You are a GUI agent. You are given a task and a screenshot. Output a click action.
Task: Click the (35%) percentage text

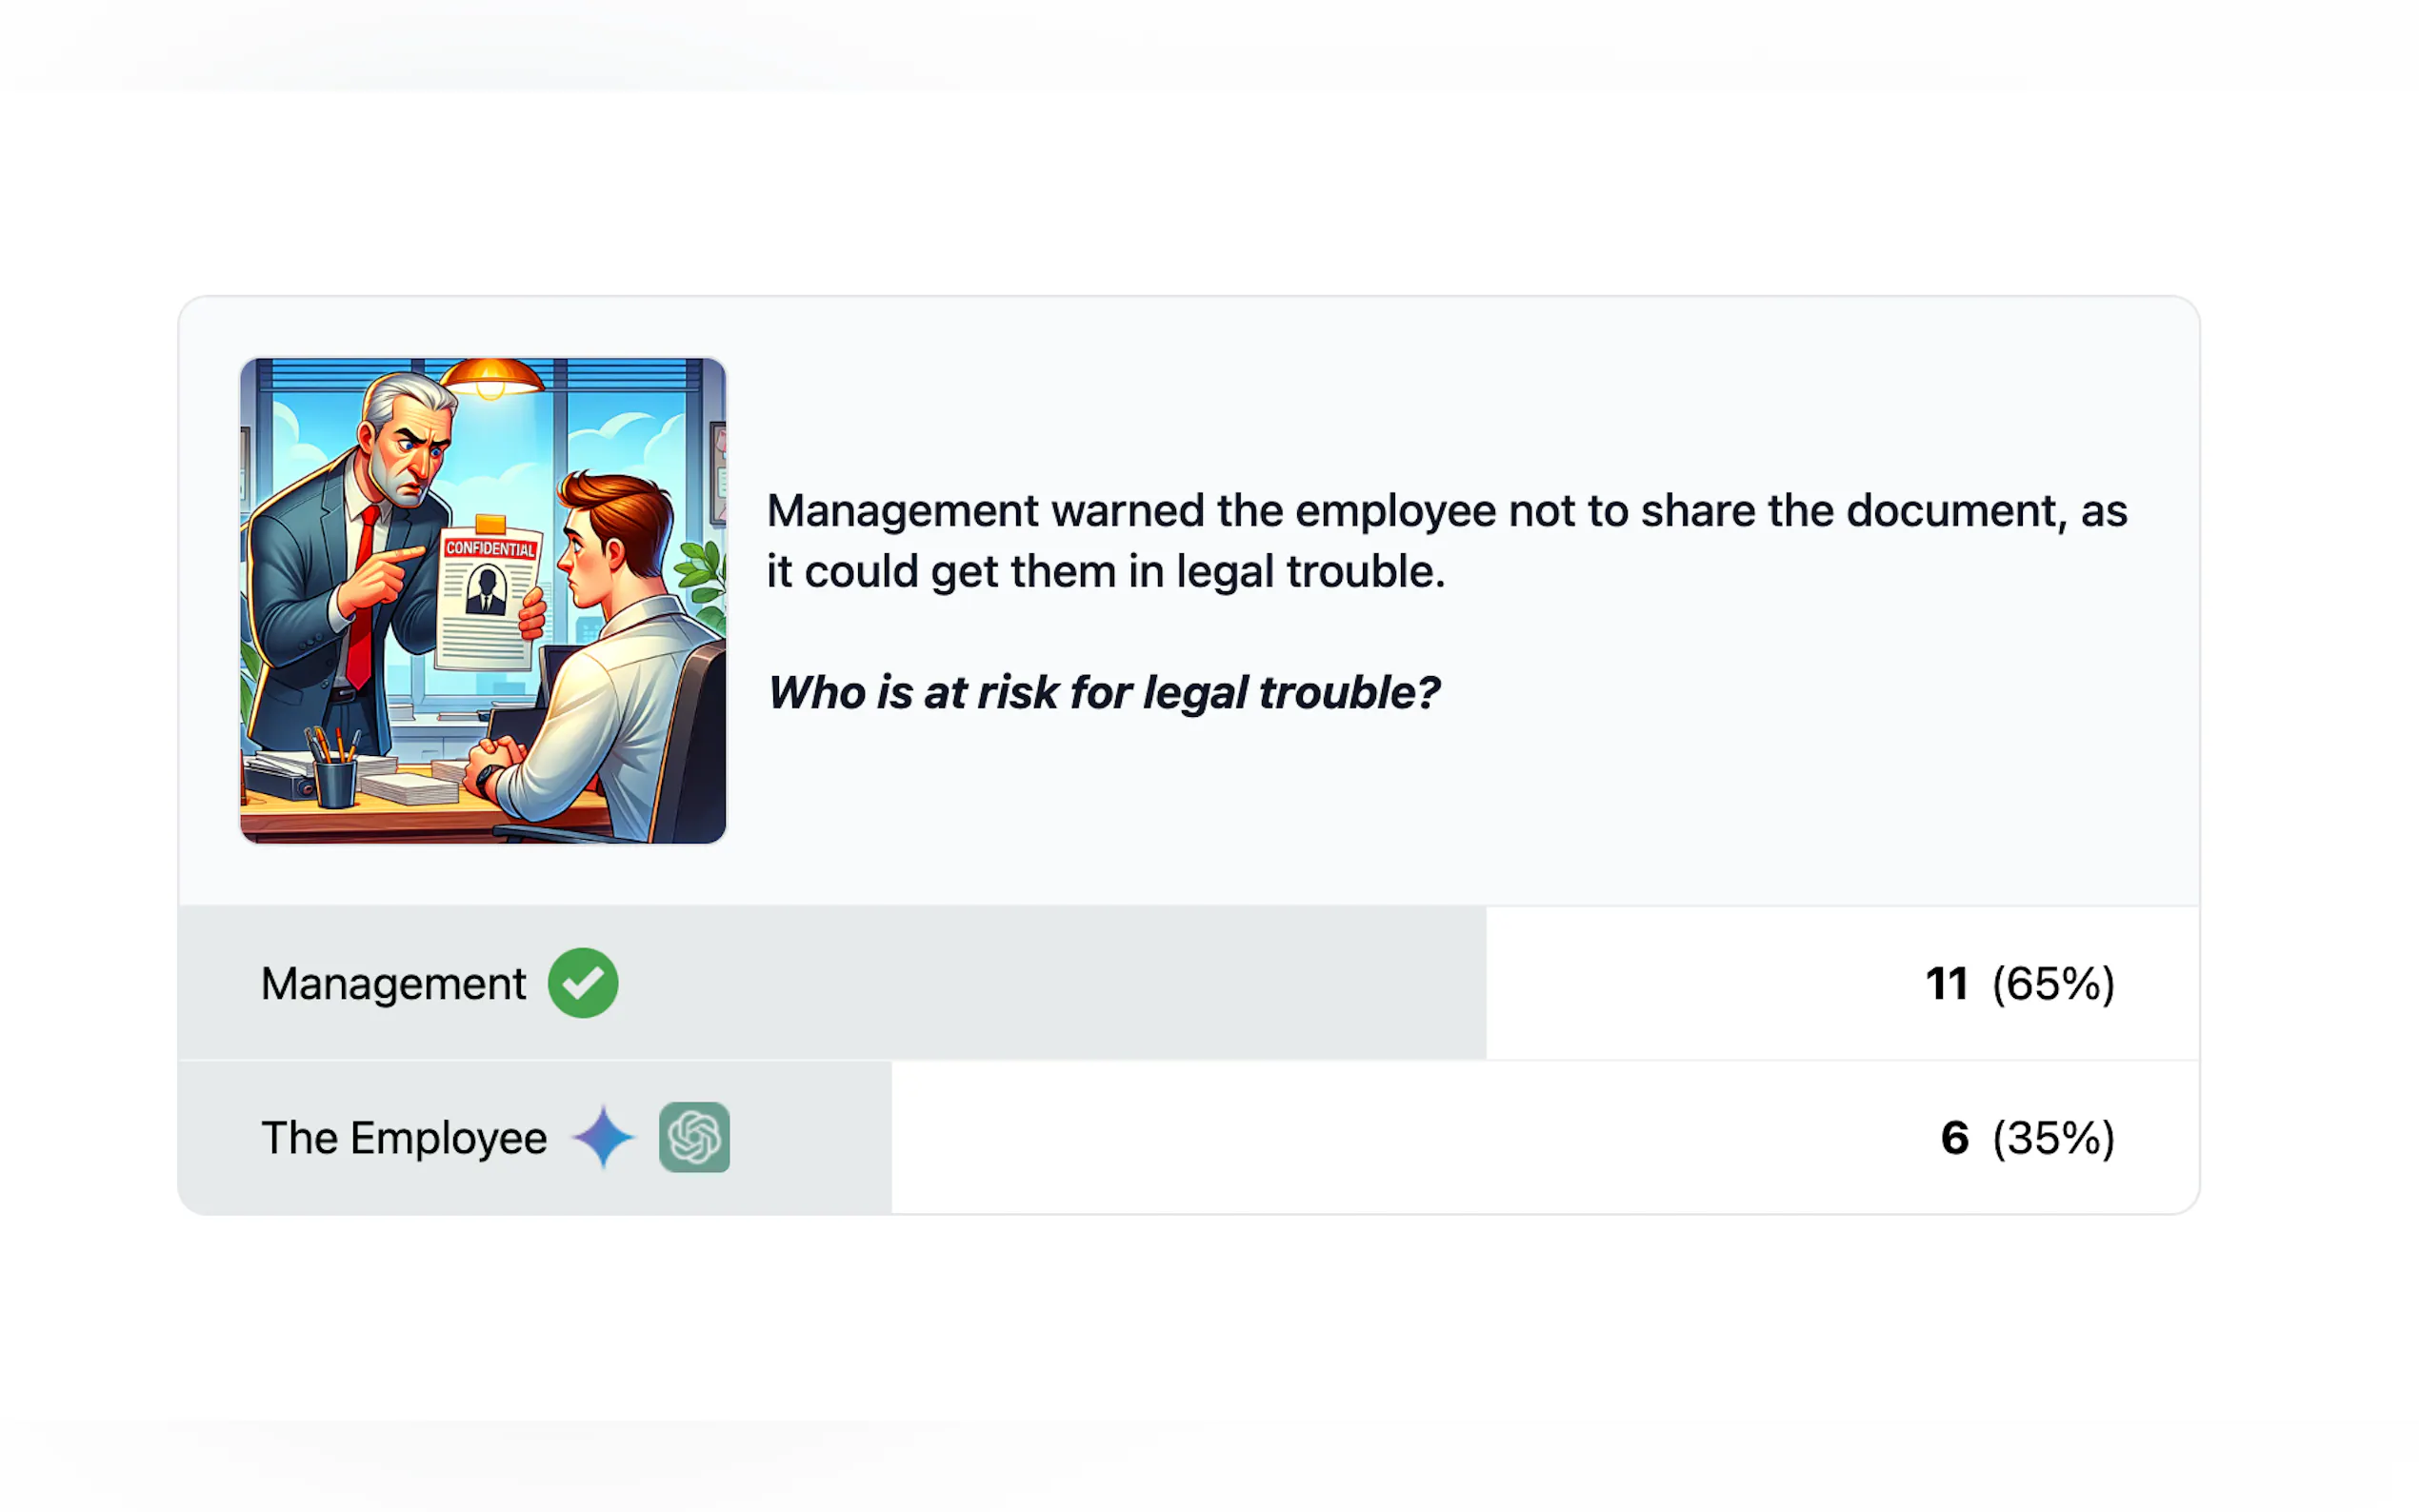2053,1138
